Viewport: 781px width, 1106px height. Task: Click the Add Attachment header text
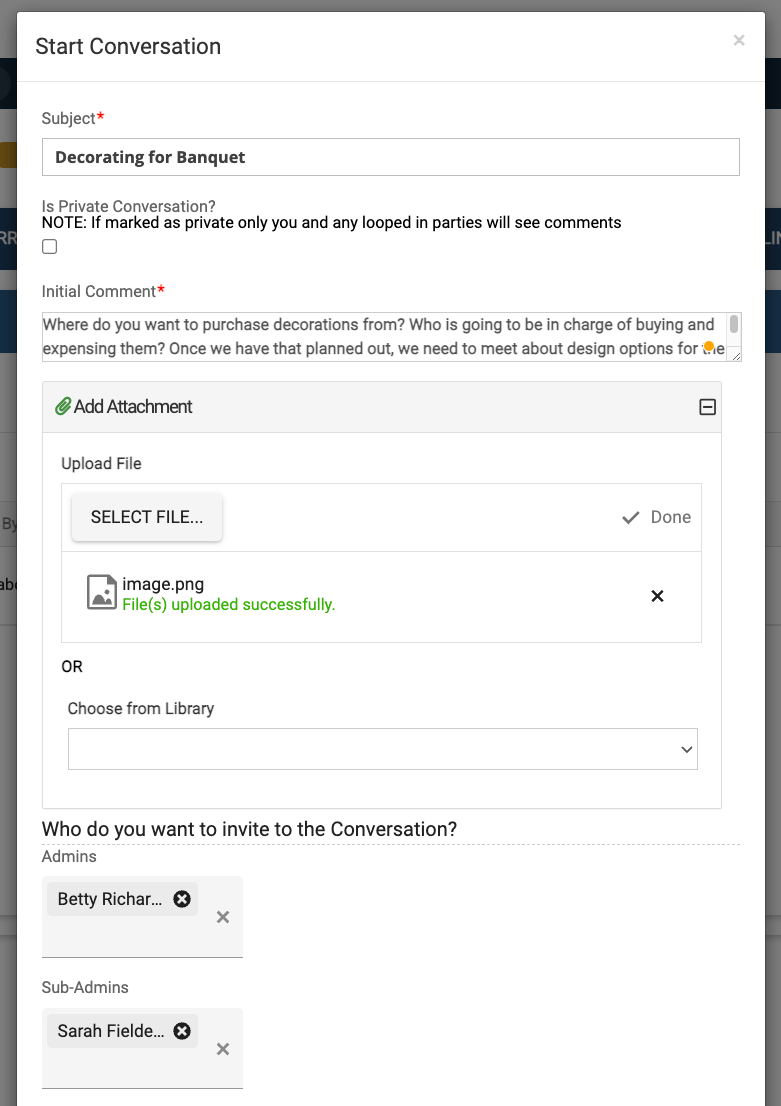coord(133,407)
